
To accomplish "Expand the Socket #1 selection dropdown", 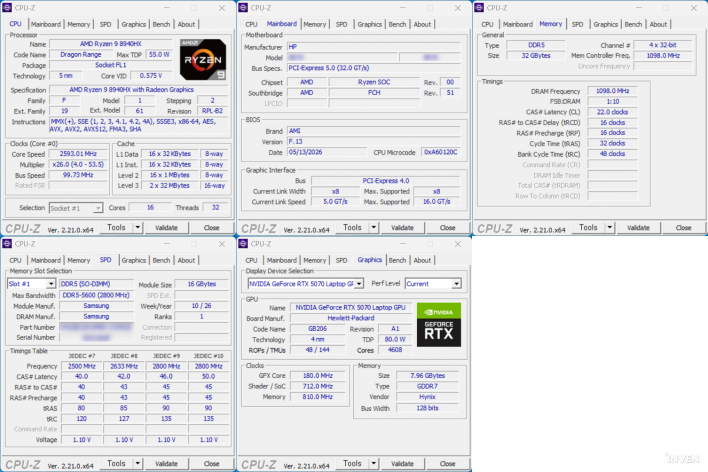I will pyautogui.click(x=98, y=208).
